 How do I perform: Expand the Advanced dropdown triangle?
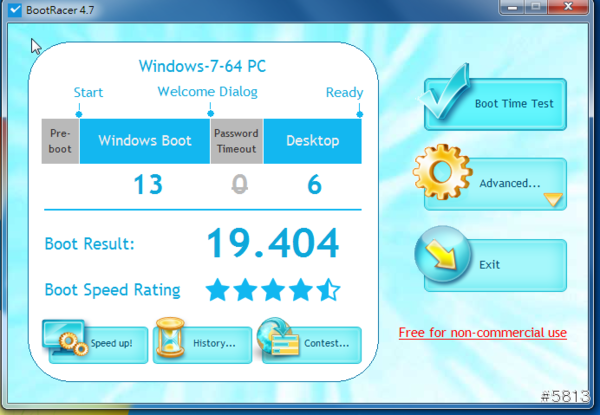click(553, 199)
